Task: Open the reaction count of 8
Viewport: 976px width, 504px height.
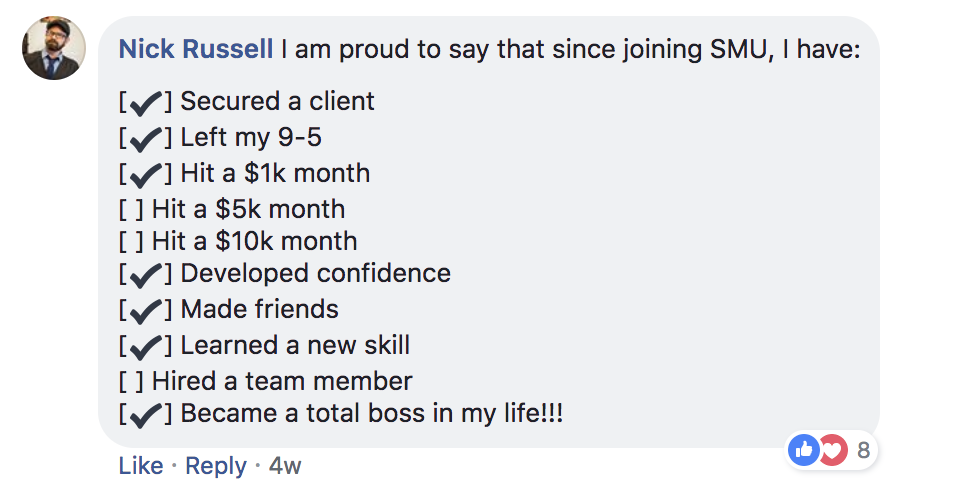Action: coord(863,450)
